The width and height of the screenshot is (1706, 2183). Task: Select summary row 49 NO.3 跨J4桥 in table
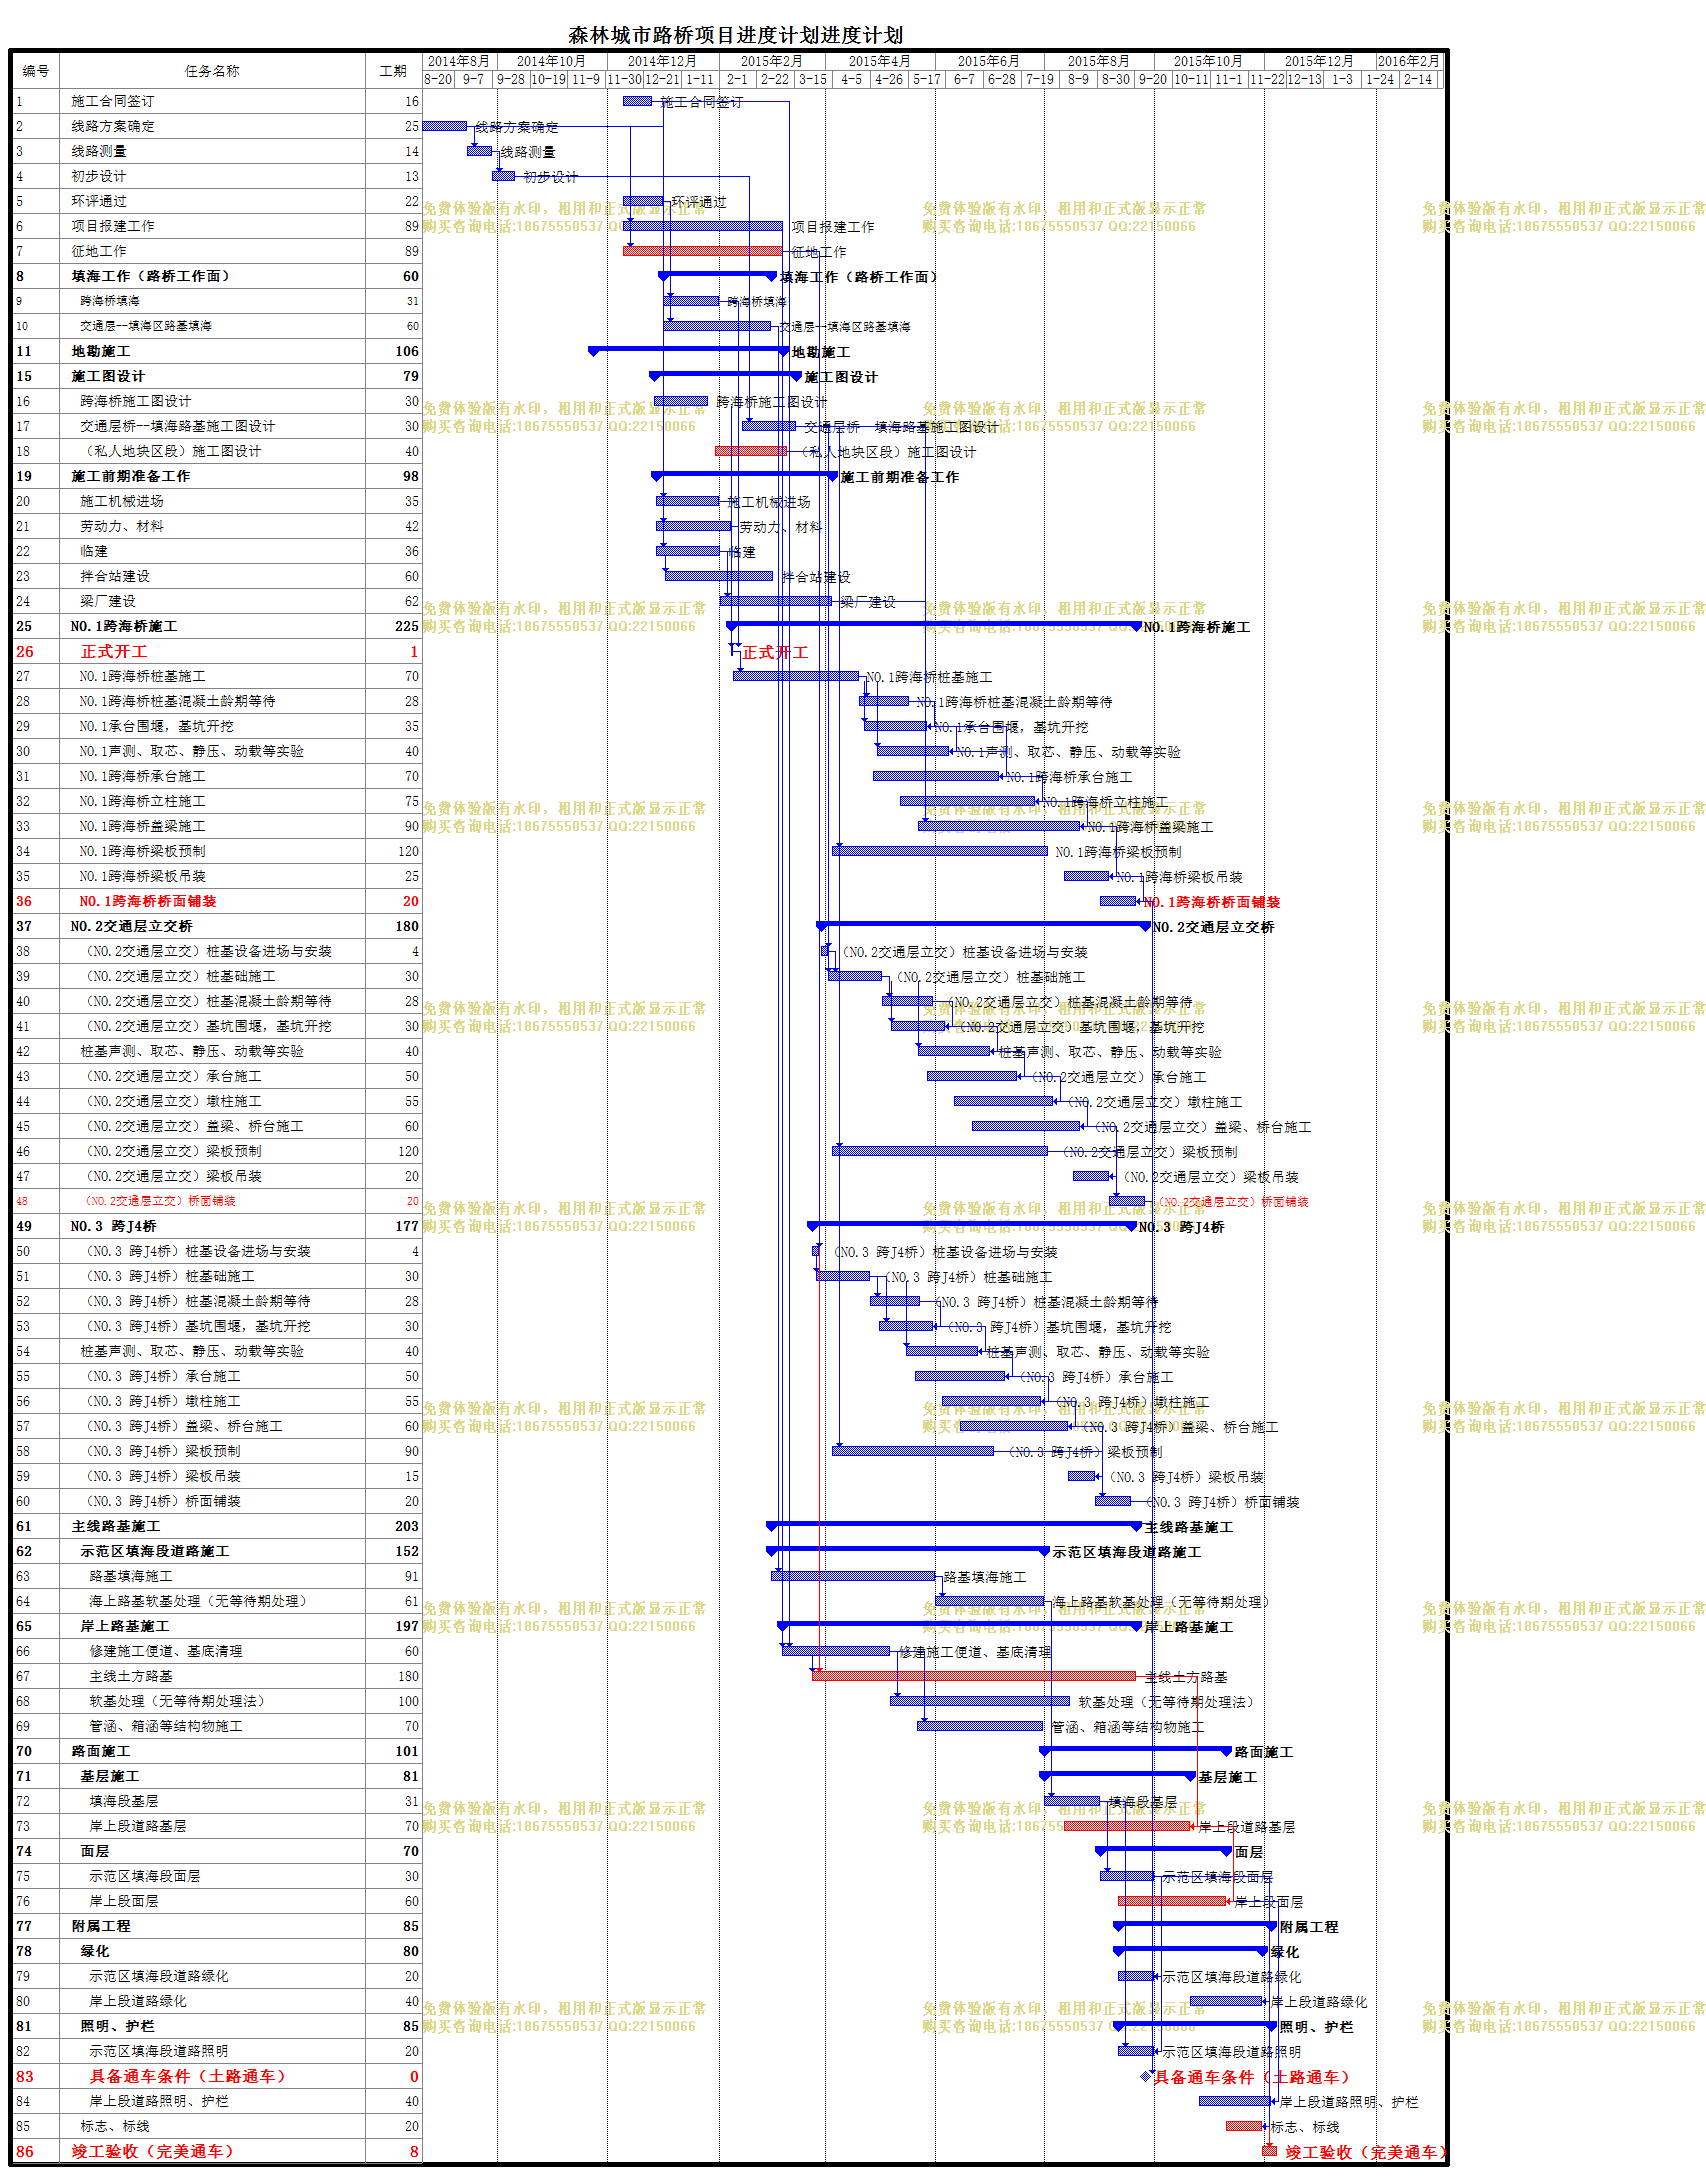[217, 1226]
